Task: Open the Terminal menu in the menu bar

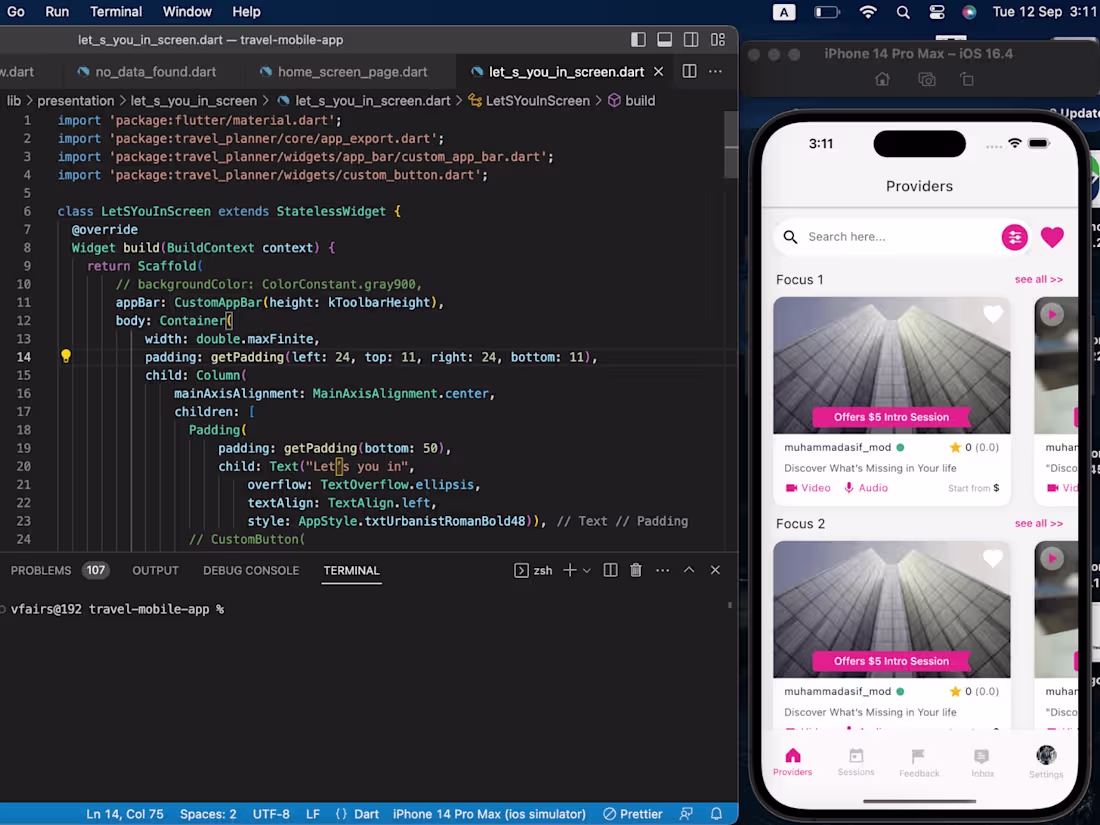Action: [115, 11]
